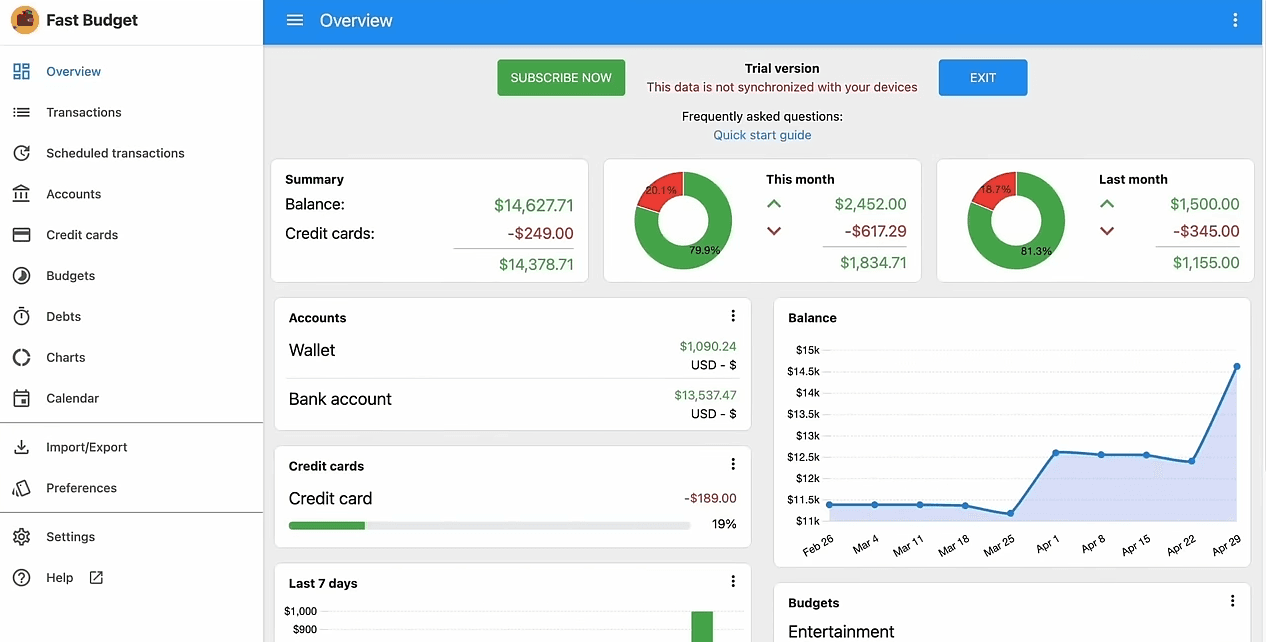Click the Bank account amount $13,537.47
The width and height of the screenshot is (1266, 642).
(x=705, y=395)
